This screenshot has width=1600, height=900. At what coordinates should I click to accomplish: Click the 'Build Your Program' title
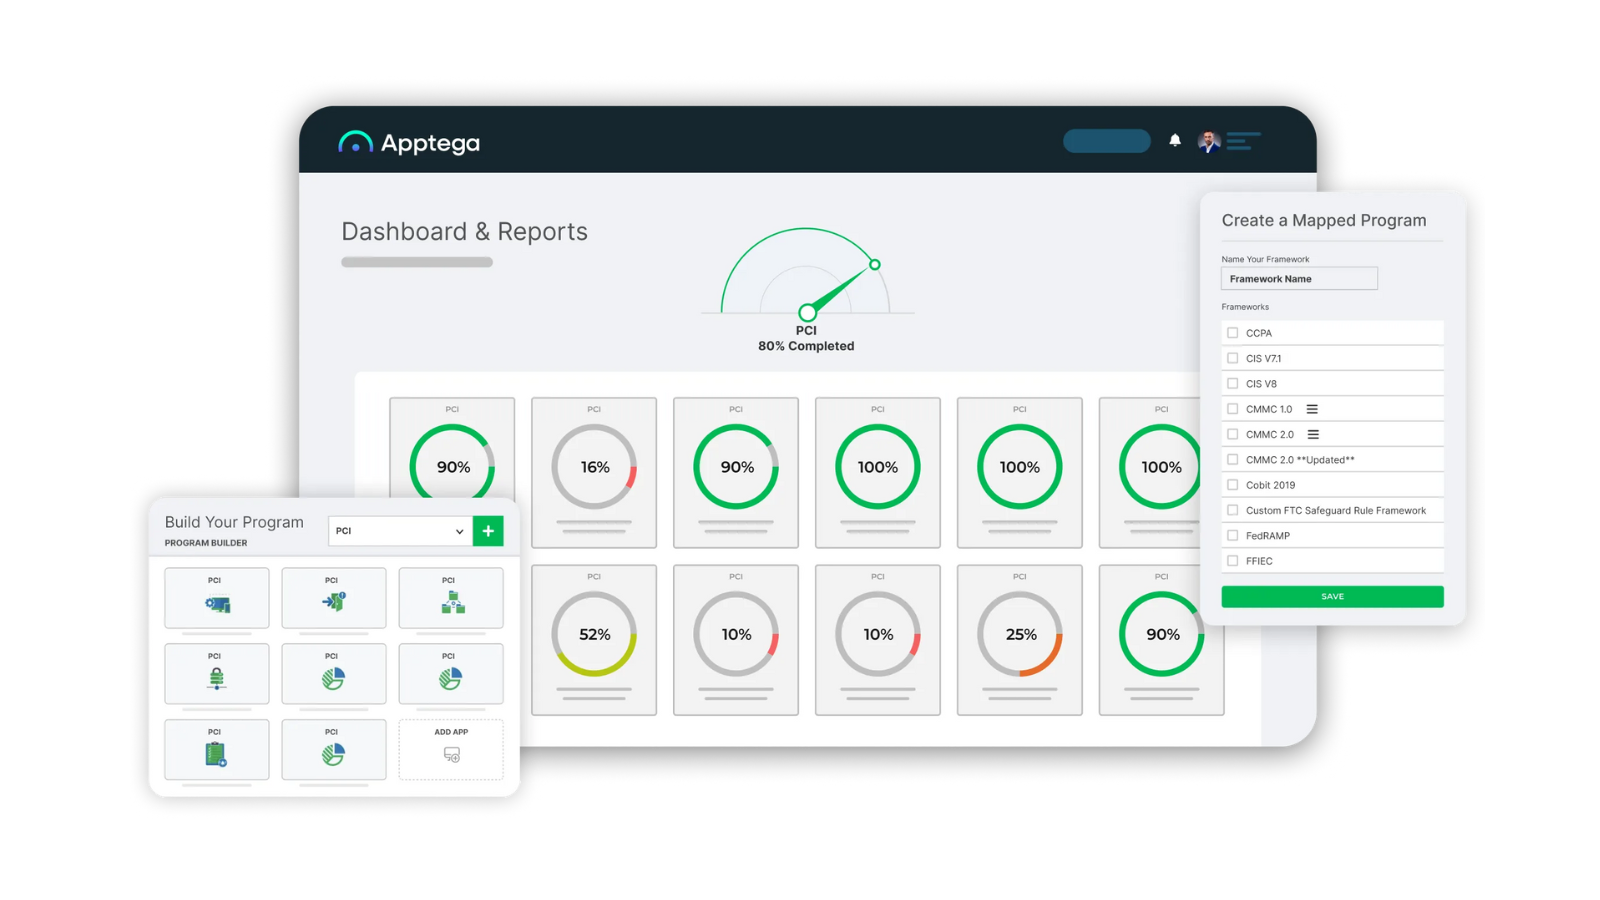tap(234, 522)
